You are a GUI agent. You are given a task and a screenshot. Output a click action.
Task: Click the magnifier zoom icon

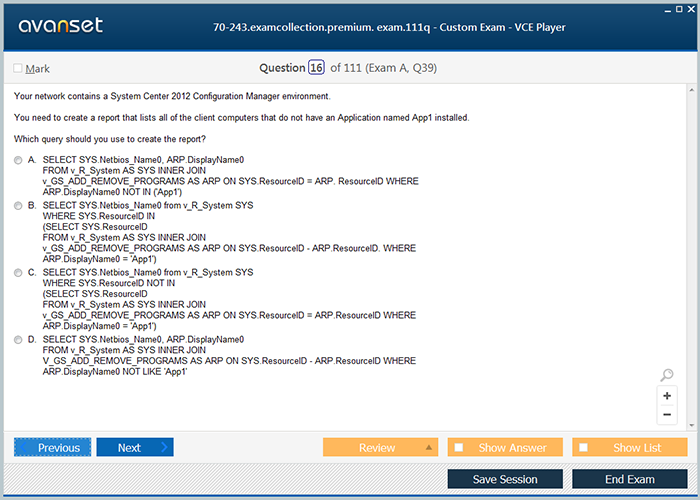point(667,375)
